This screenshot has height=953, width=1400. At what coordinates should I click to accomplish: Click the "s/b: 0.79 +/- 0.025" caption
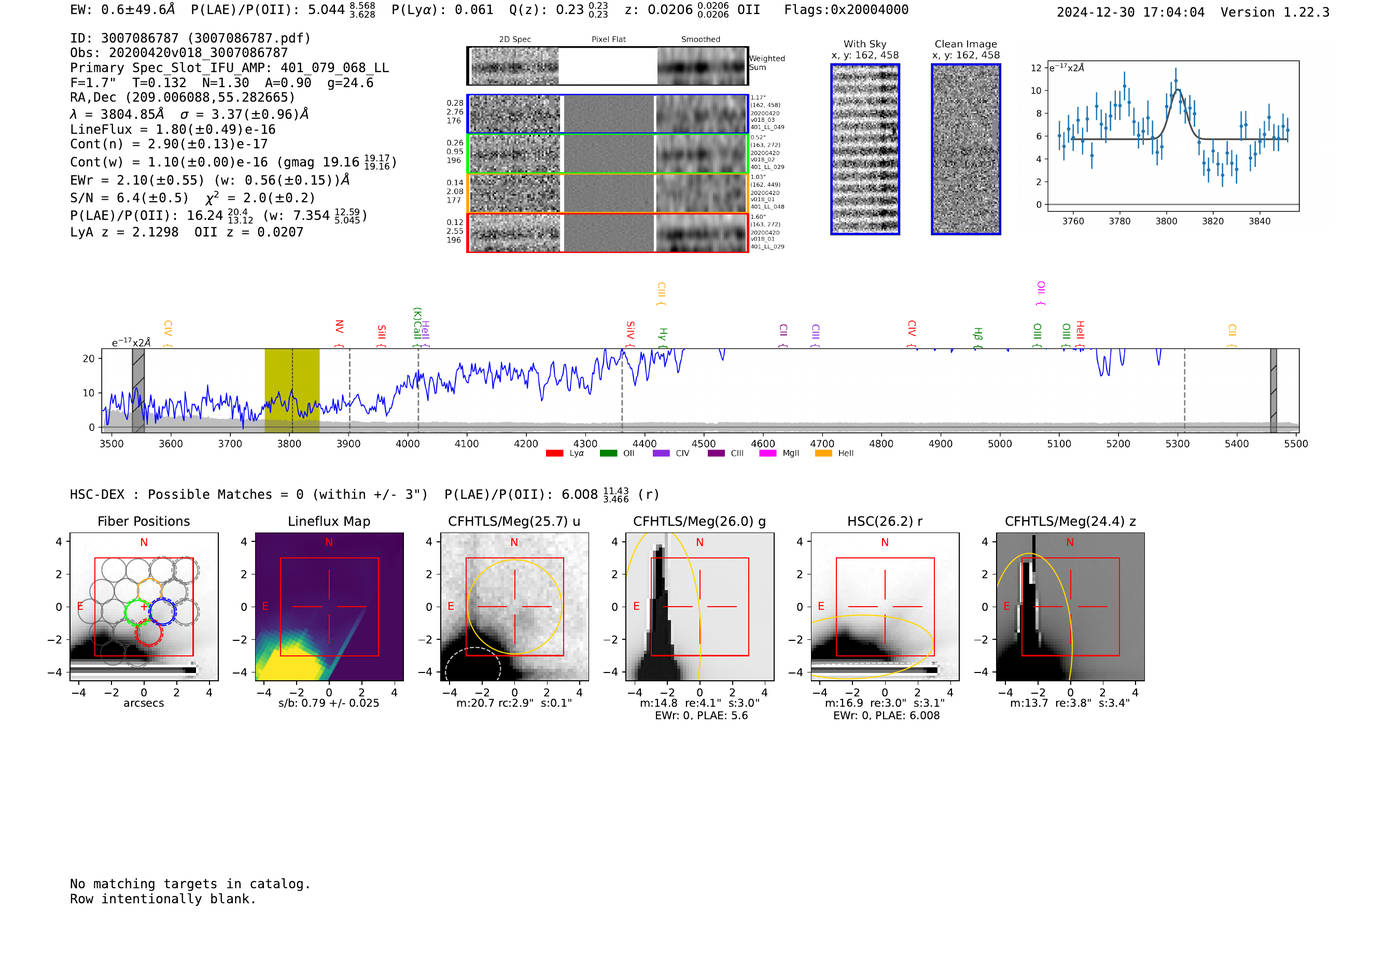point(329,703)
